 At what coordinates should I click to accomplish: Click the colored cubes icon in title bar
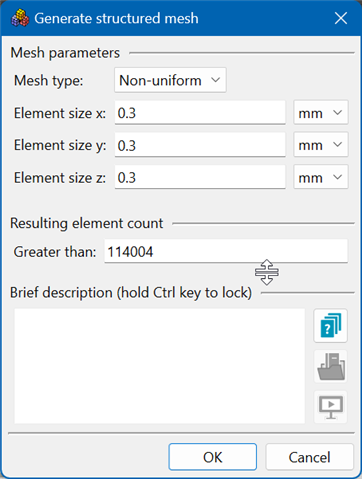(20, 18)
